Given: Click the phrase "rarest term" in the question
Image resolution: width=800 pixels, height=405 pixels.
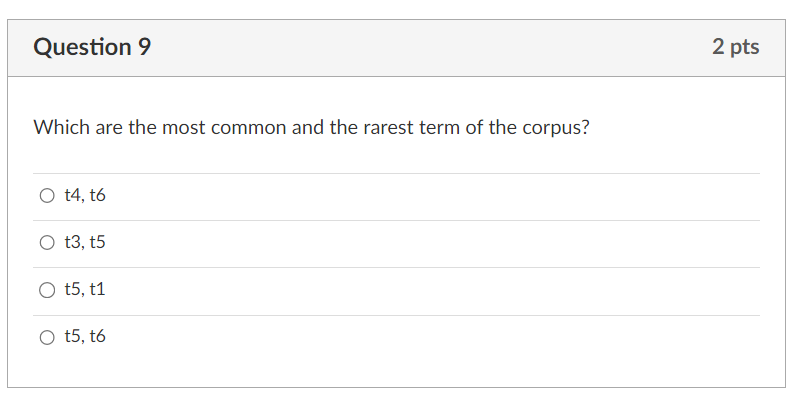Looking at the screenshot, I should (x=414, y=129).
